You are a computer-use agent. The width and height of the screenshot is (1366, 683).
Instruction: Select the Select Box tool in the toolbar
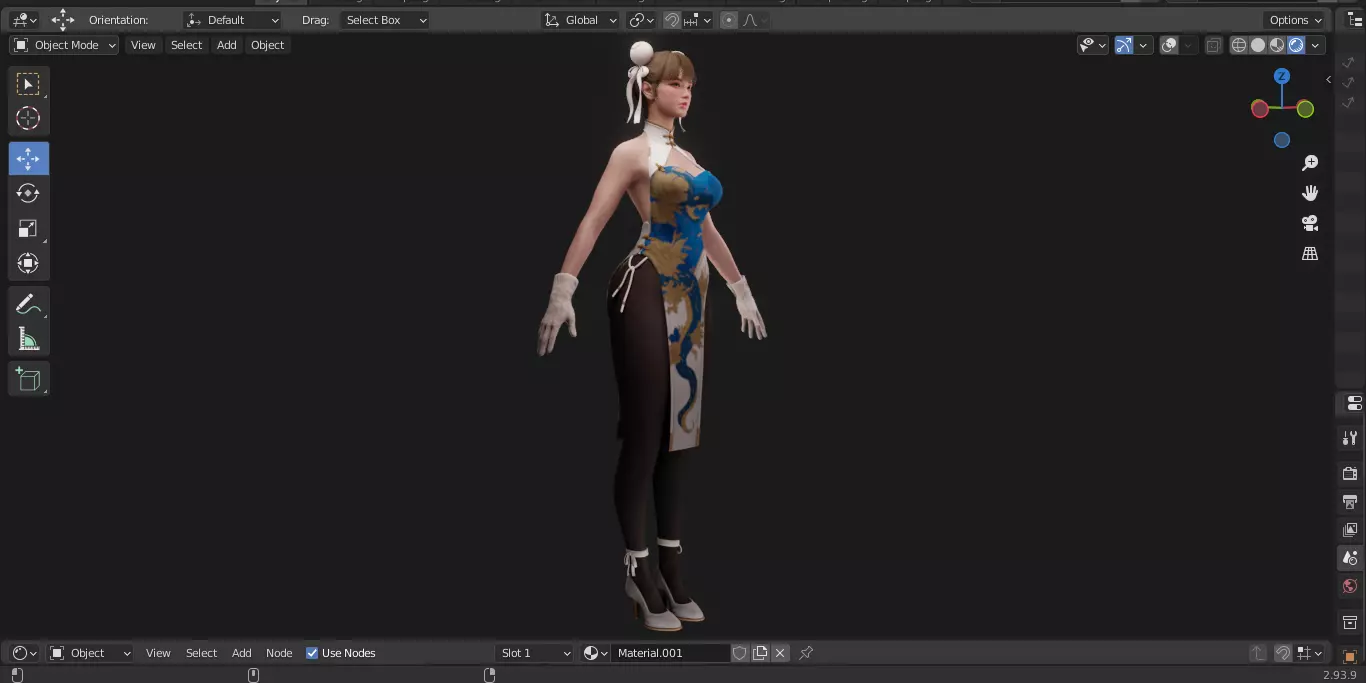click(28, 84)
